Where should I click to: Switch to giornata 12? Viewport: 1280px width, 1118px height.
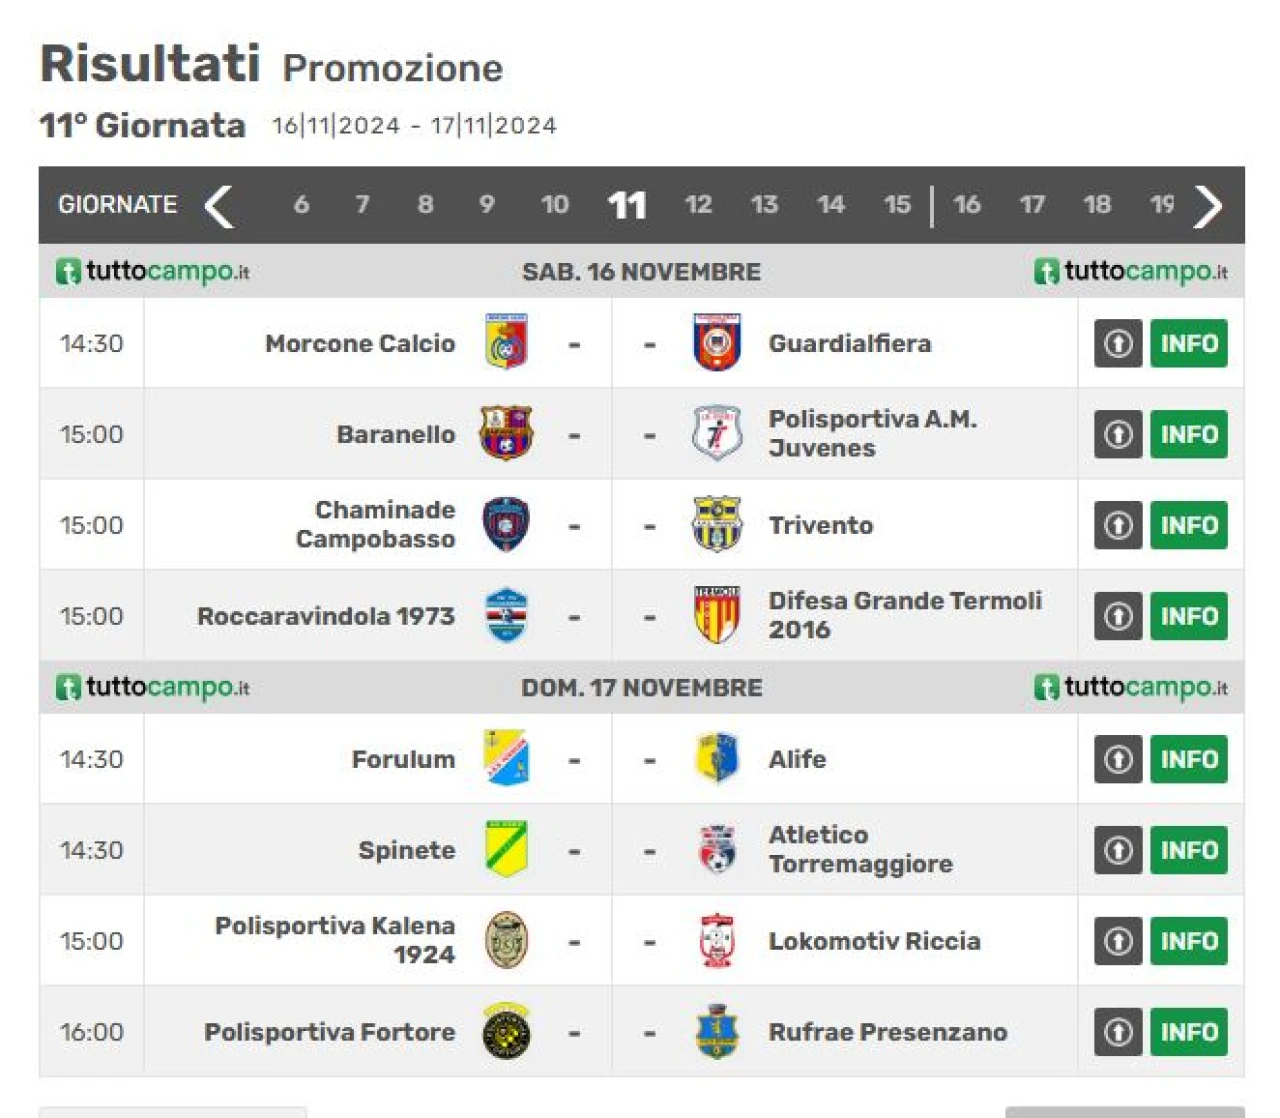pos(698,205)
